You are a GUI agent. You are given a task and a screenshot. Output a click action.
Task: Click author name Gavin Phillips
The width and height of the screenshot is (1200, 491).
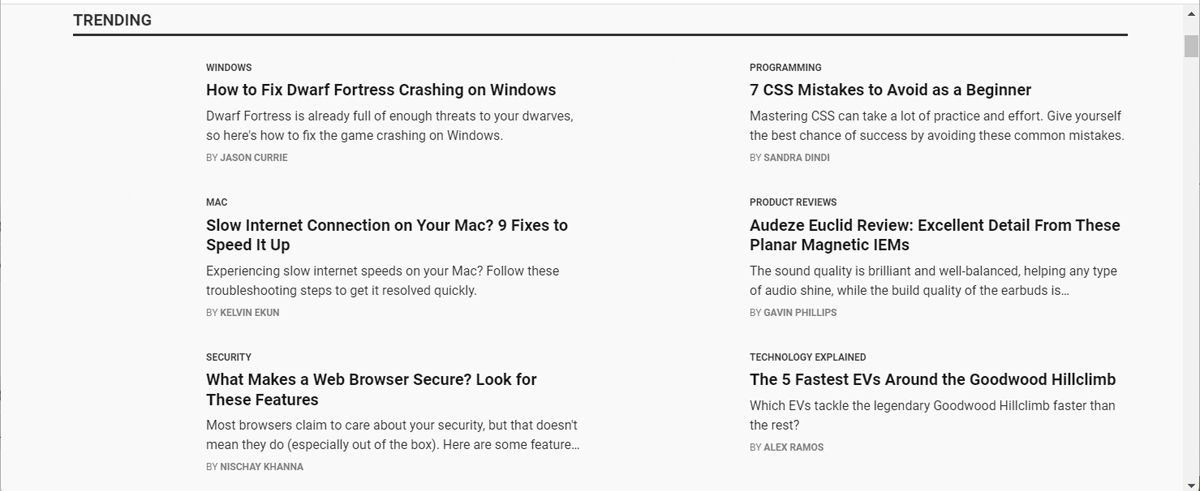[800, 313]
